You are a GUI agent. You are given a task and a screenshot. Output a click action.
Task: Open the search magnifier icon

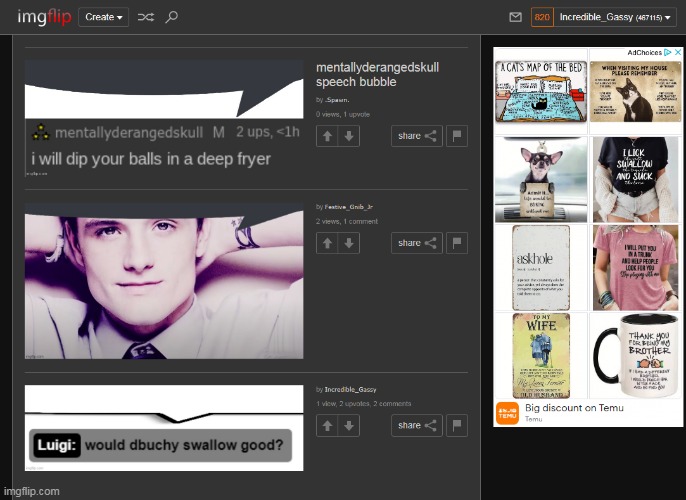[x=171, y=17]
